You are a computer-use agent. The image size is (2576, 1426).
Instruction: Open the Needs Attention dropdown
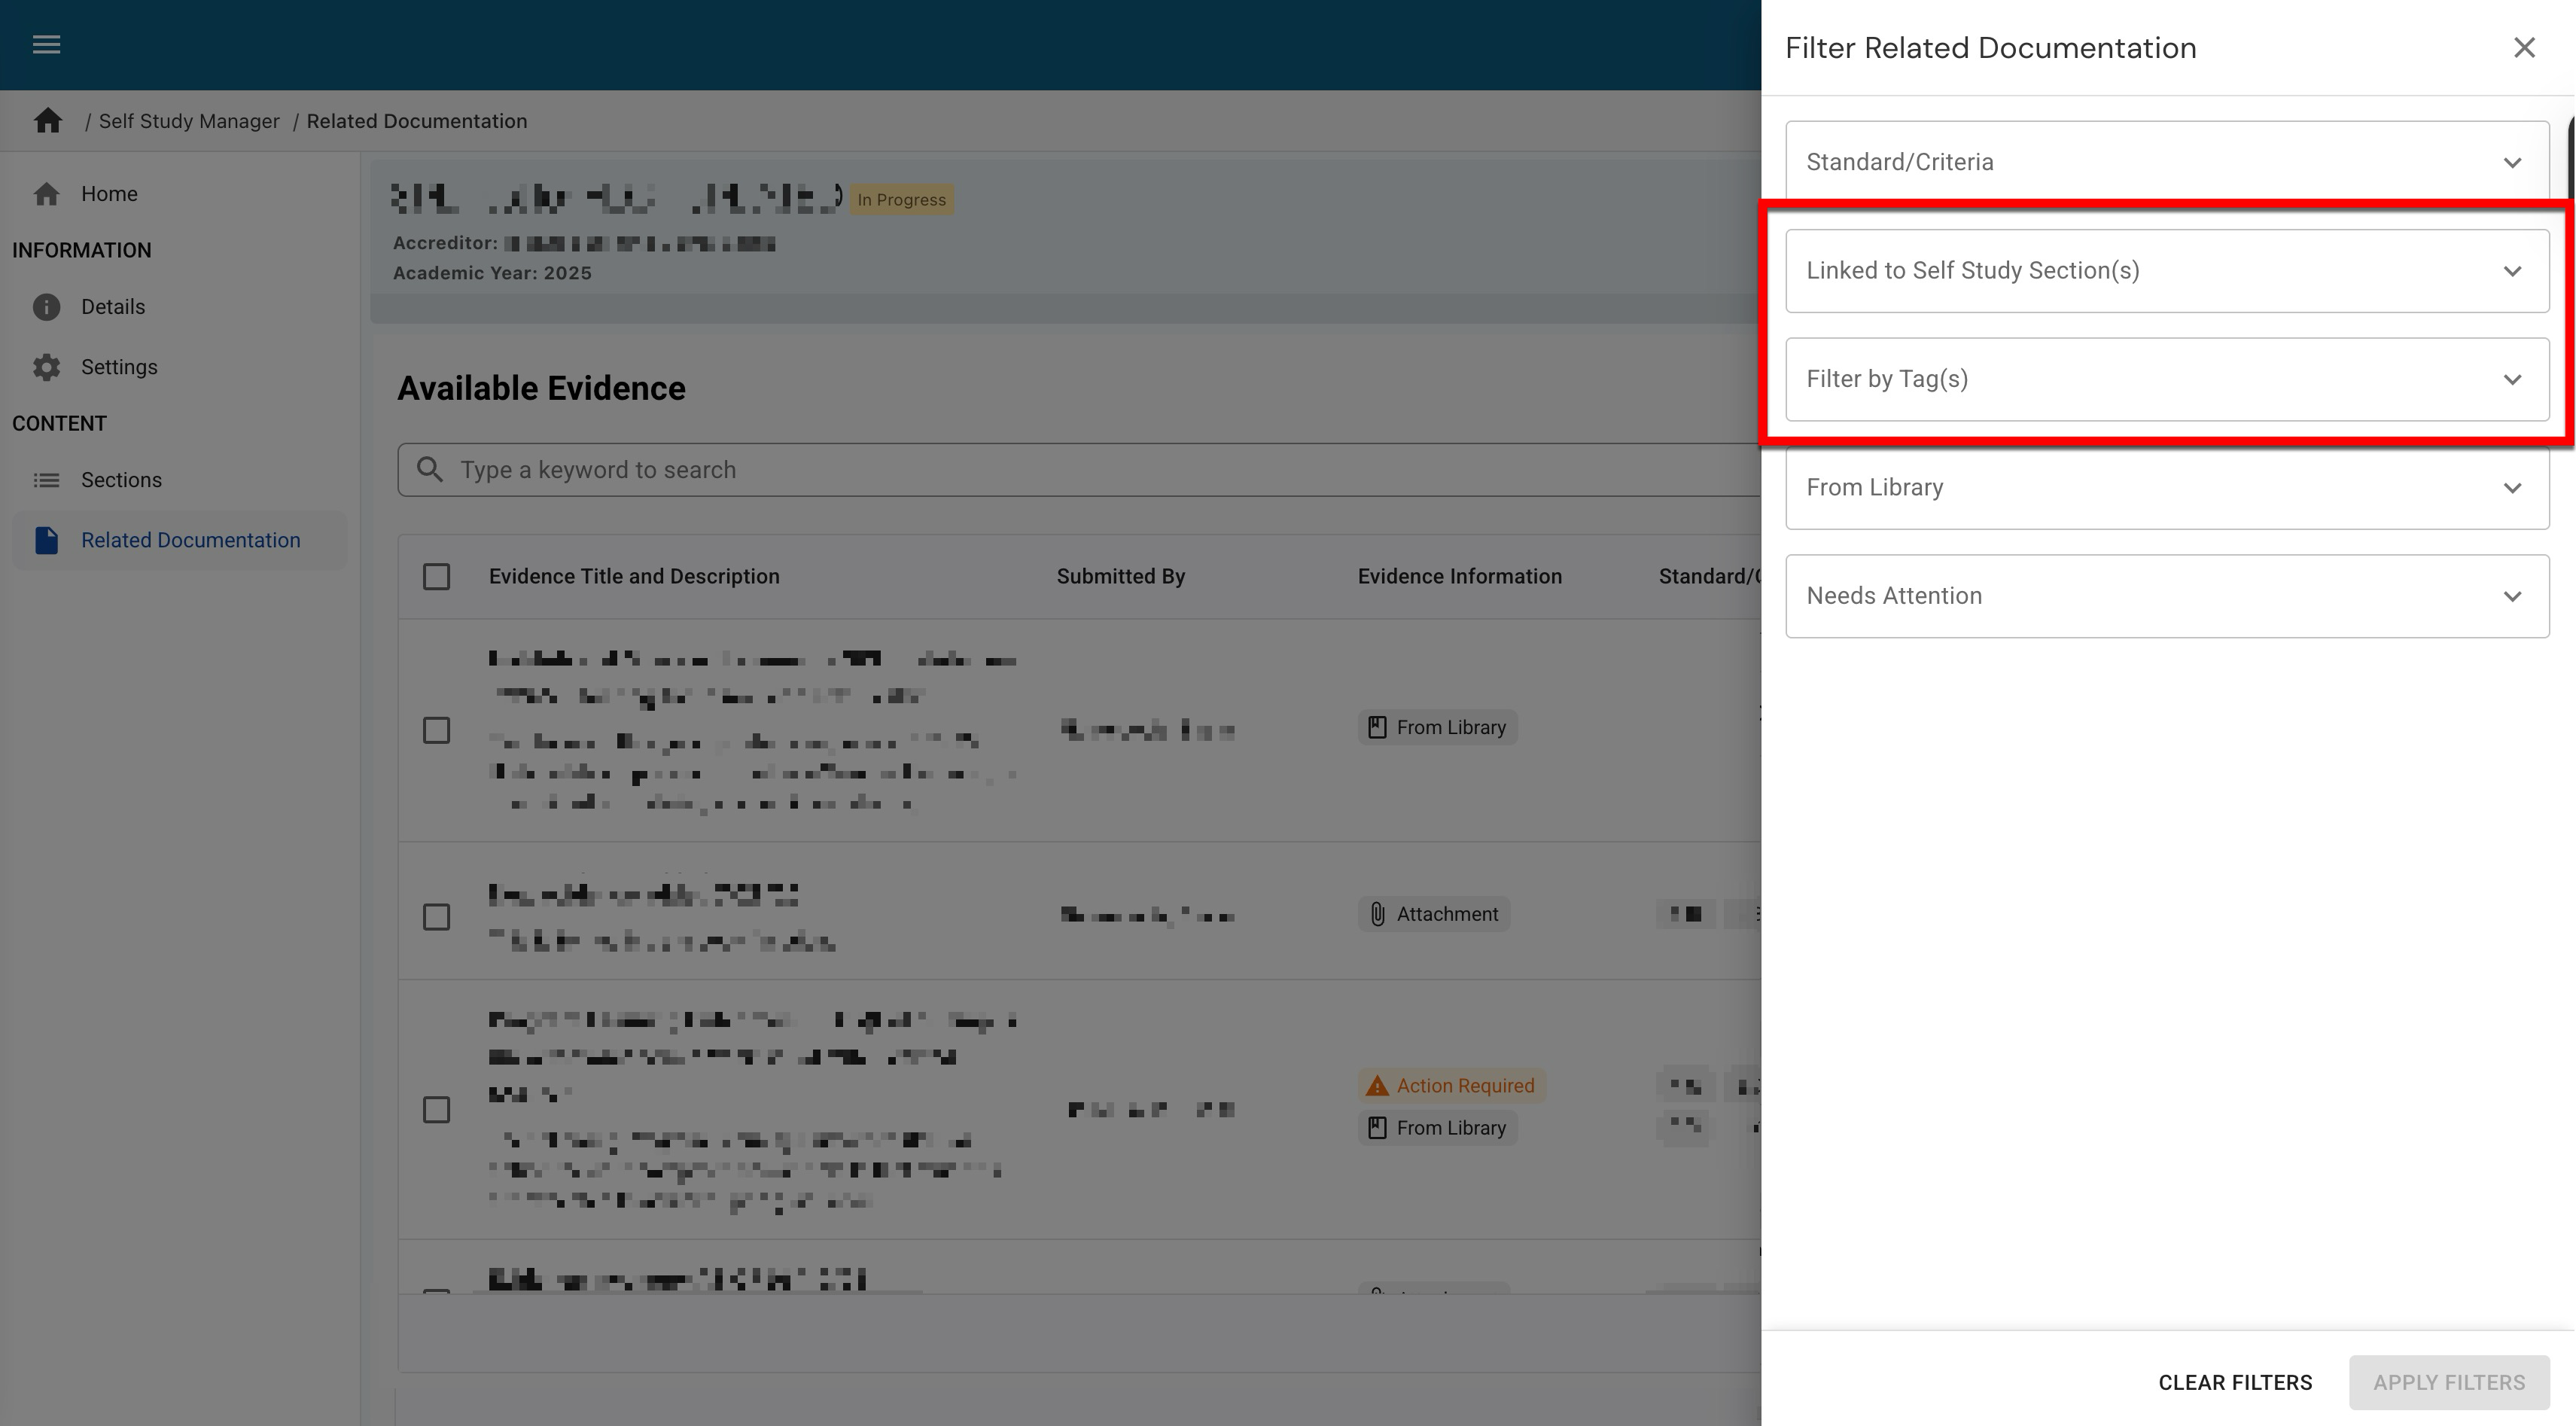(x=2166, y=596)
